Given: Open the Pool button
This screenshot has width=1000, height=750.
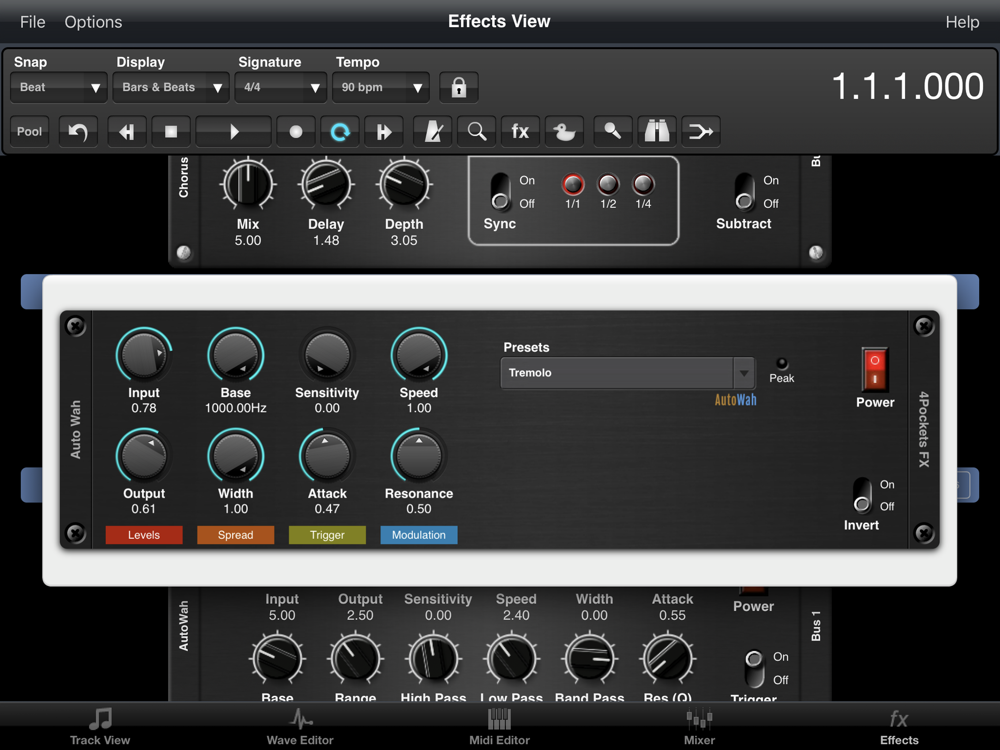Looking at the screenshot, I should [x=29, y=132].
